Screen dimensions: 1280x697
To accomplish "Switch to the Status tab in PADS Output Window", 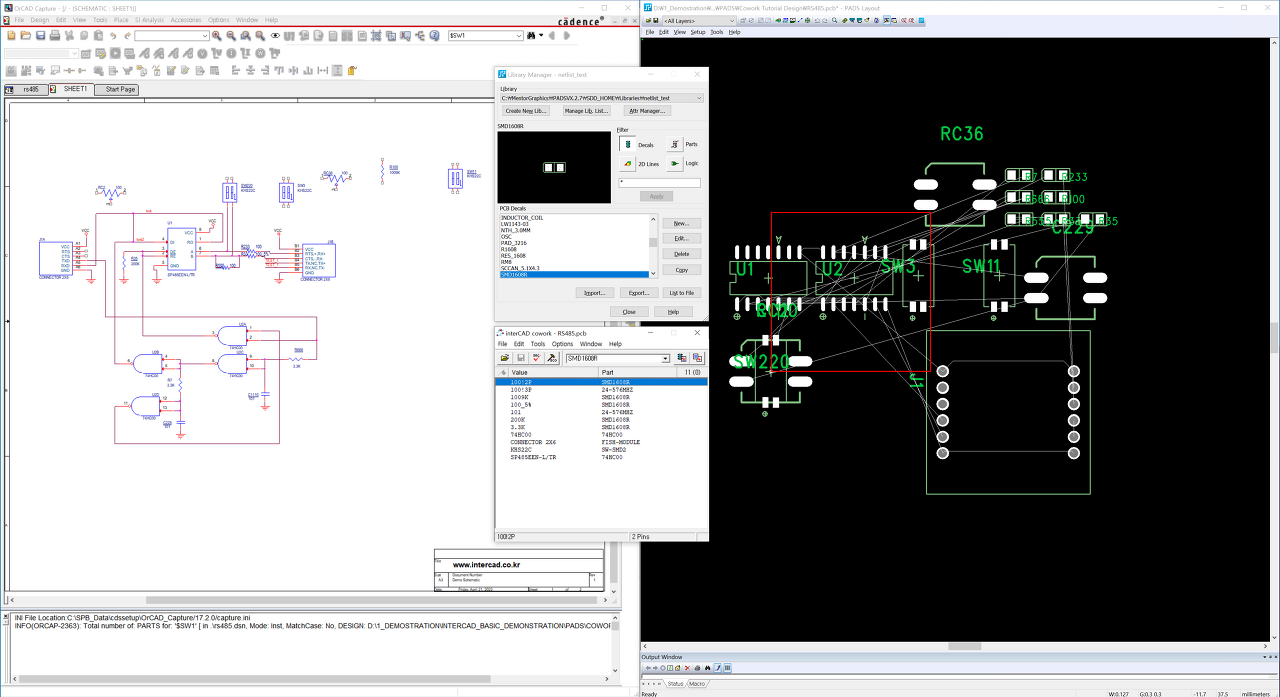I will (x=675, y=684).
